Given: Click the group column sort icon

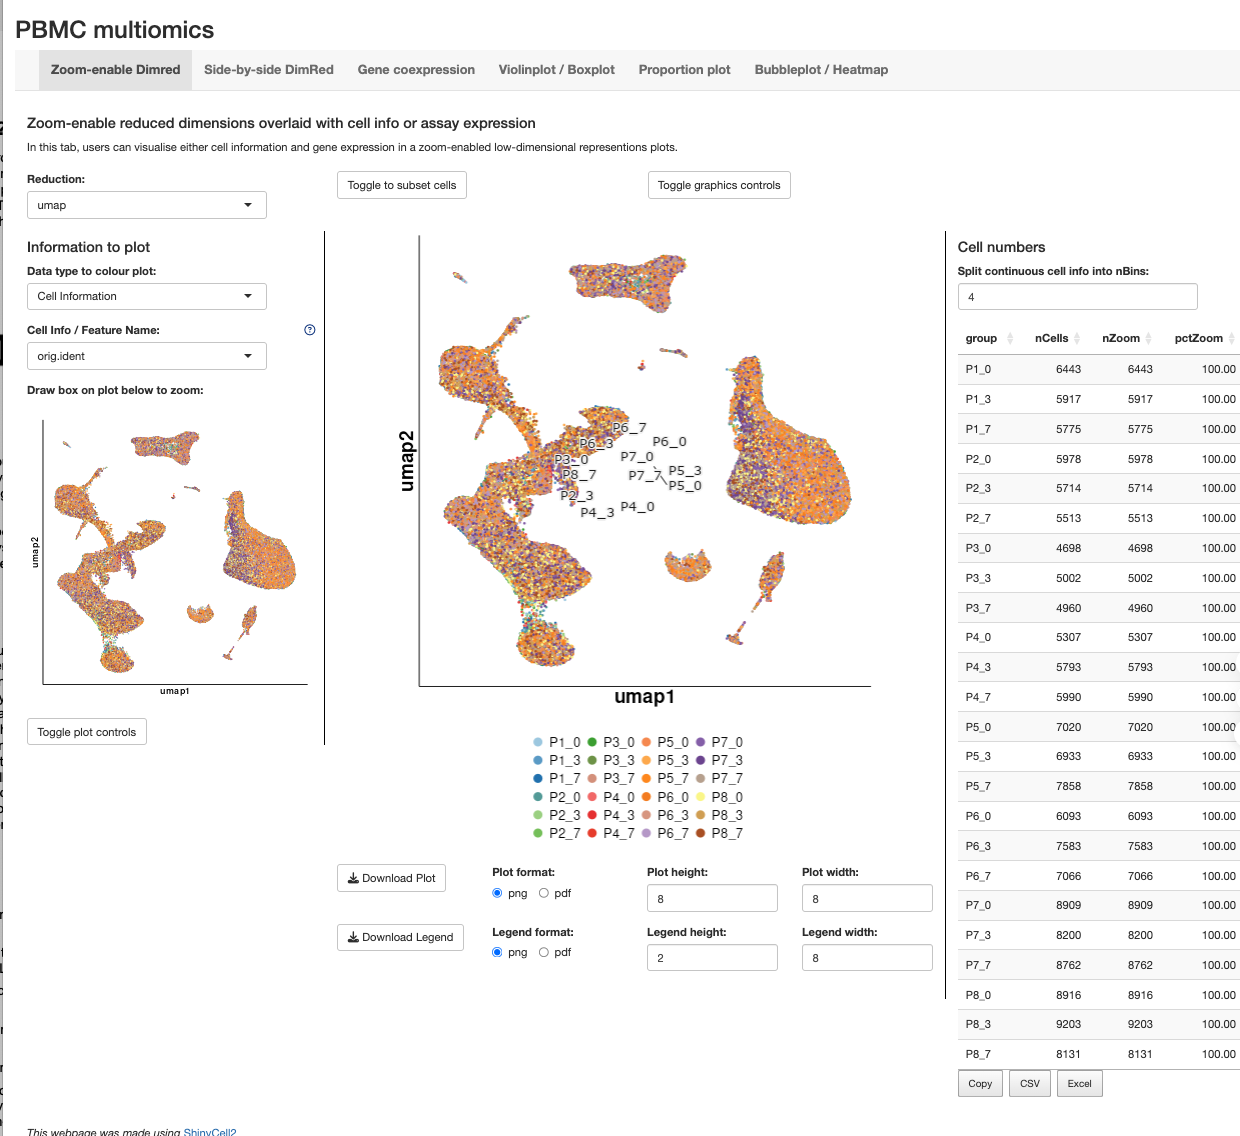Looking at the screenshot, I should [1010, 339].
